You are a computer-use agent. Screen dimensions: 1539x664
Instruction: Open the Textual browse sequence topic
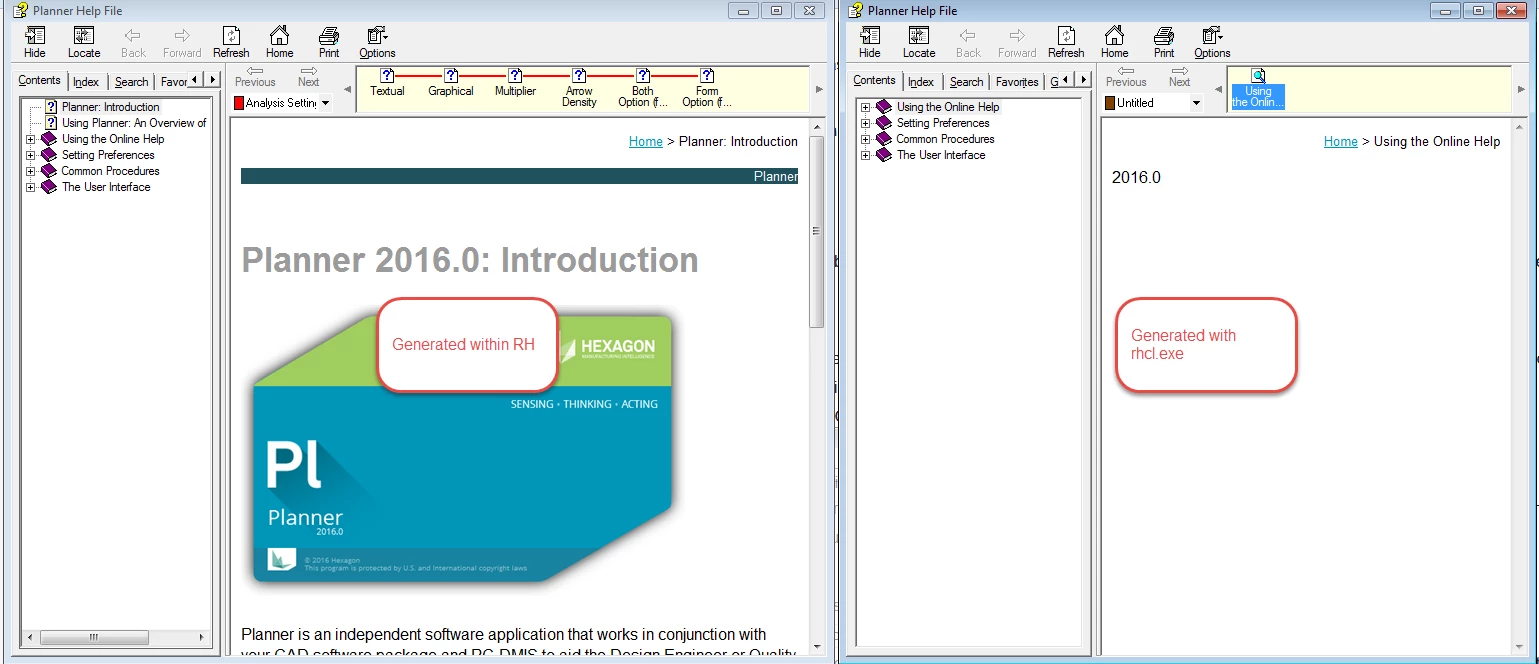387,83
